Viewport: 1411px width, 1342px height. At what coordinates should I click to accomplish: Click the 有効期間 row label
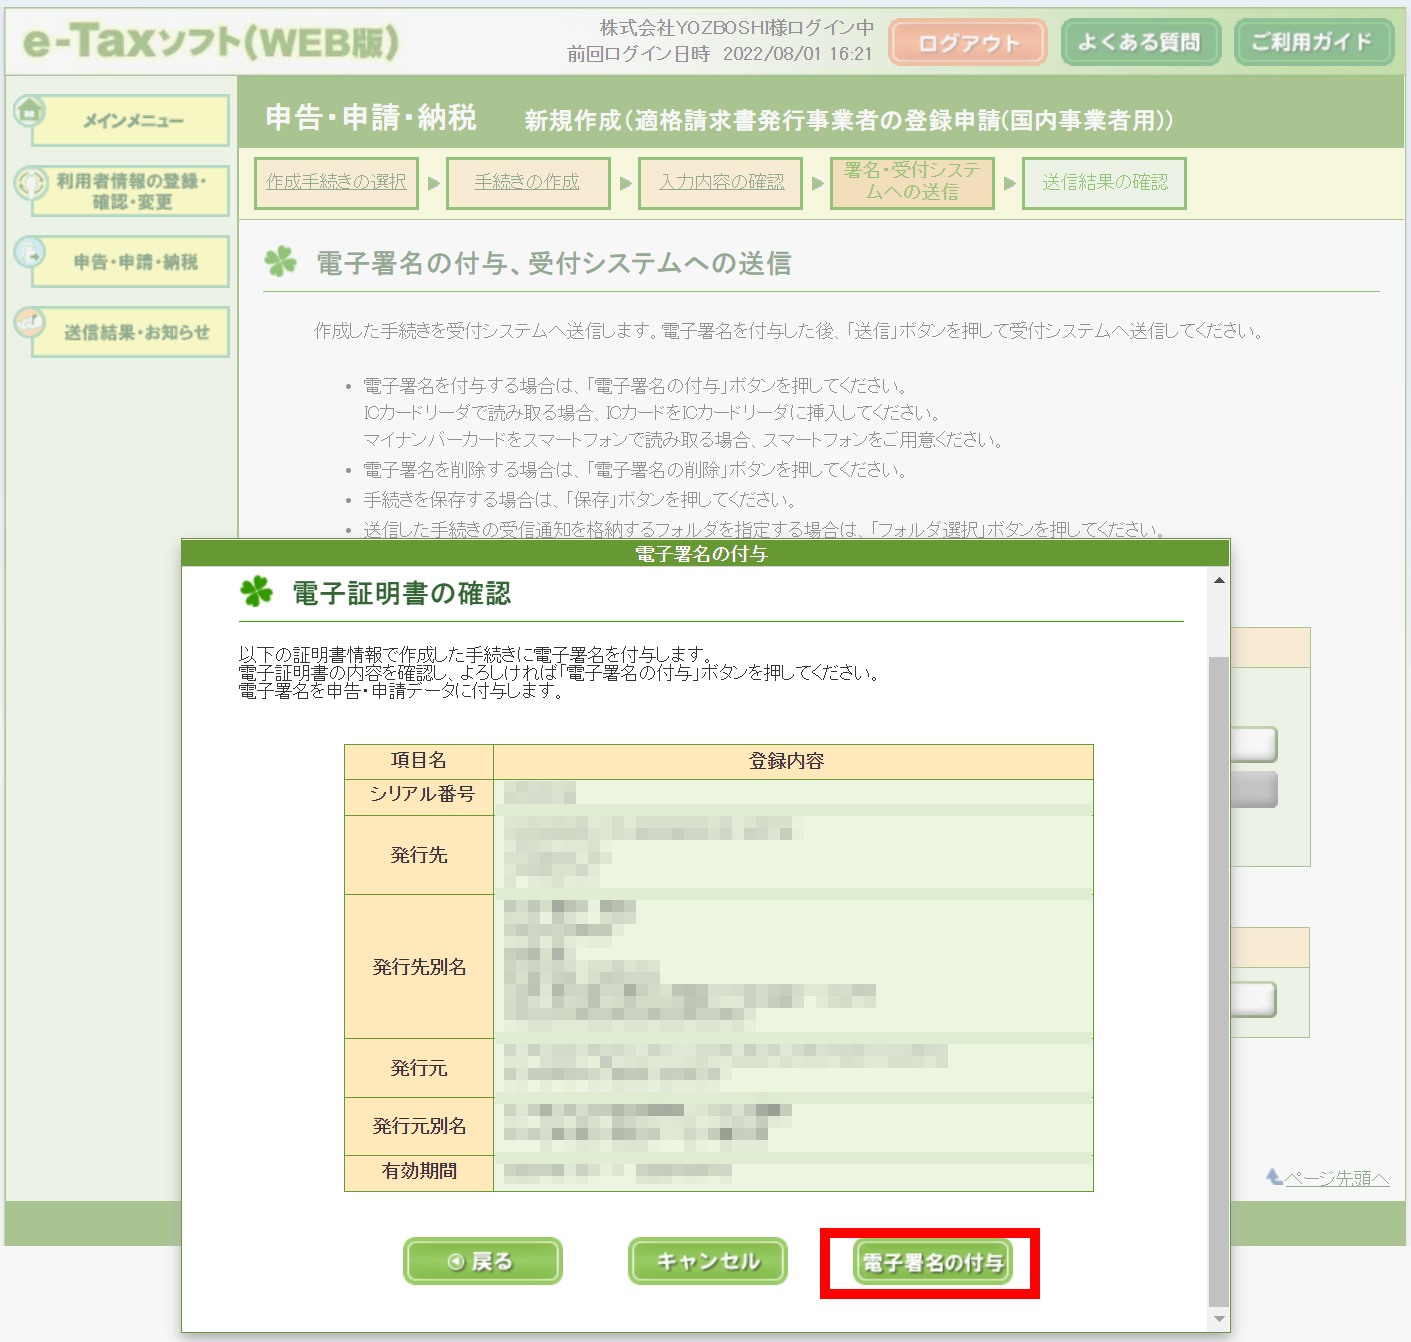420,1171
